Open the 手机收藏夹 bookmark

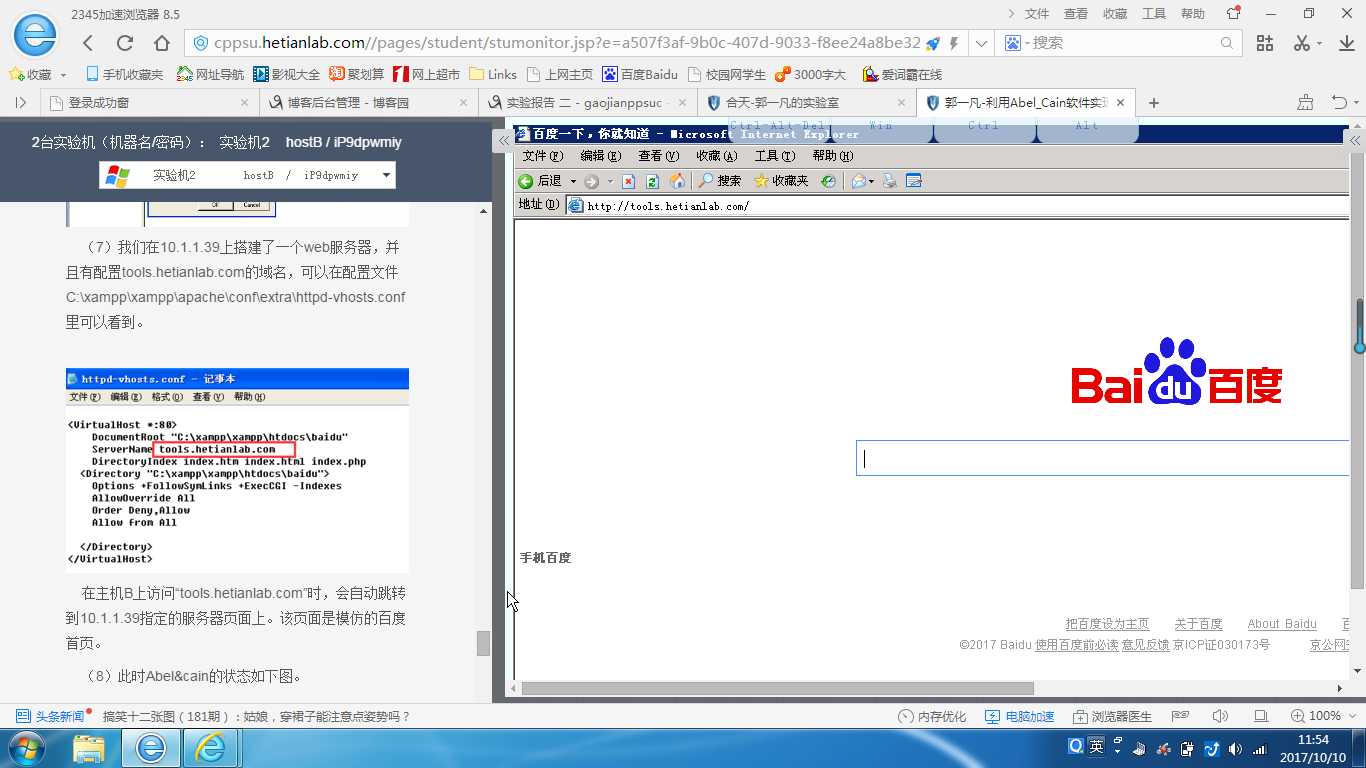(x=124, y=74)
